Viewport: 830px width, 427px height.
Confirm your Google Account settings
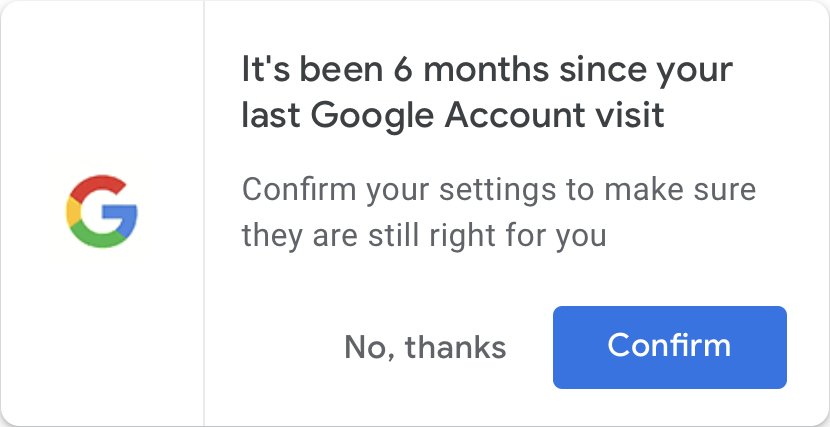click(x=670, y=347)
